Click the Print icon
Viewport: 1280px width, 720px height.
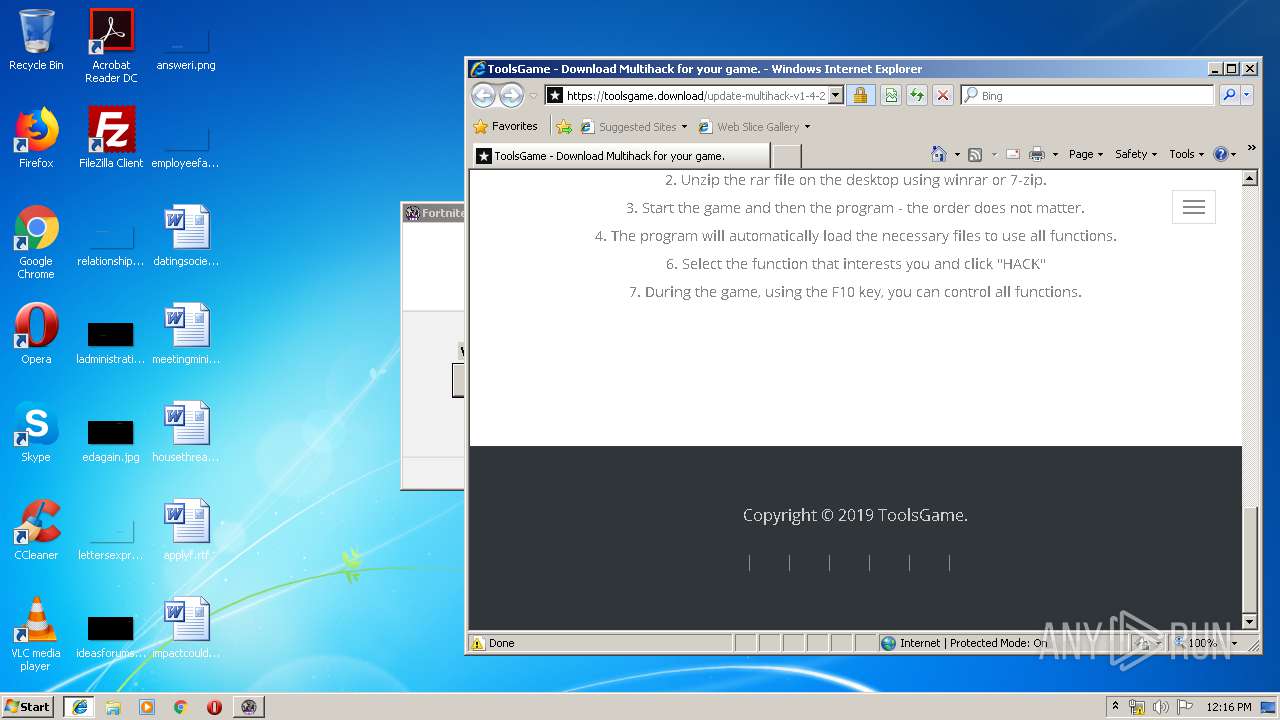tap(1037, 154)
